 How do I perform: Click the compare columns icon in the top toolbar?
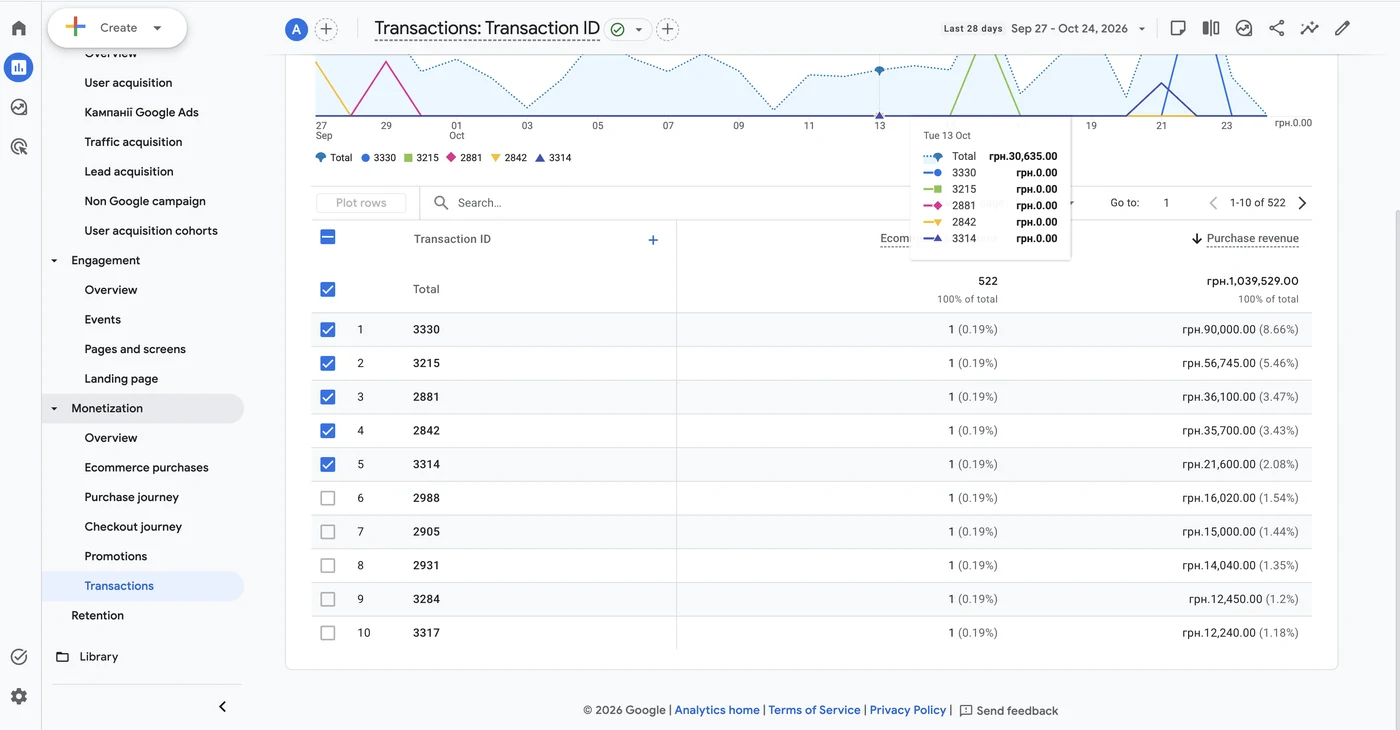[1211, 28]
